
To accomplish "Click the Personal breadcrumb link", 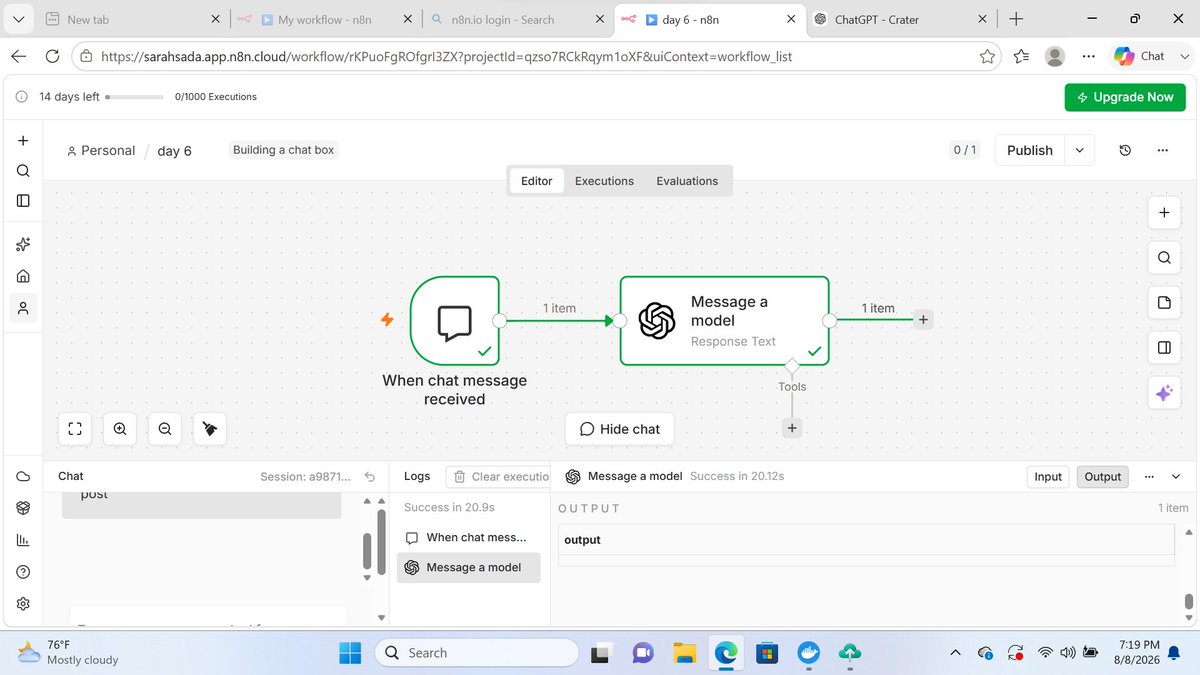I will [100, 150].
